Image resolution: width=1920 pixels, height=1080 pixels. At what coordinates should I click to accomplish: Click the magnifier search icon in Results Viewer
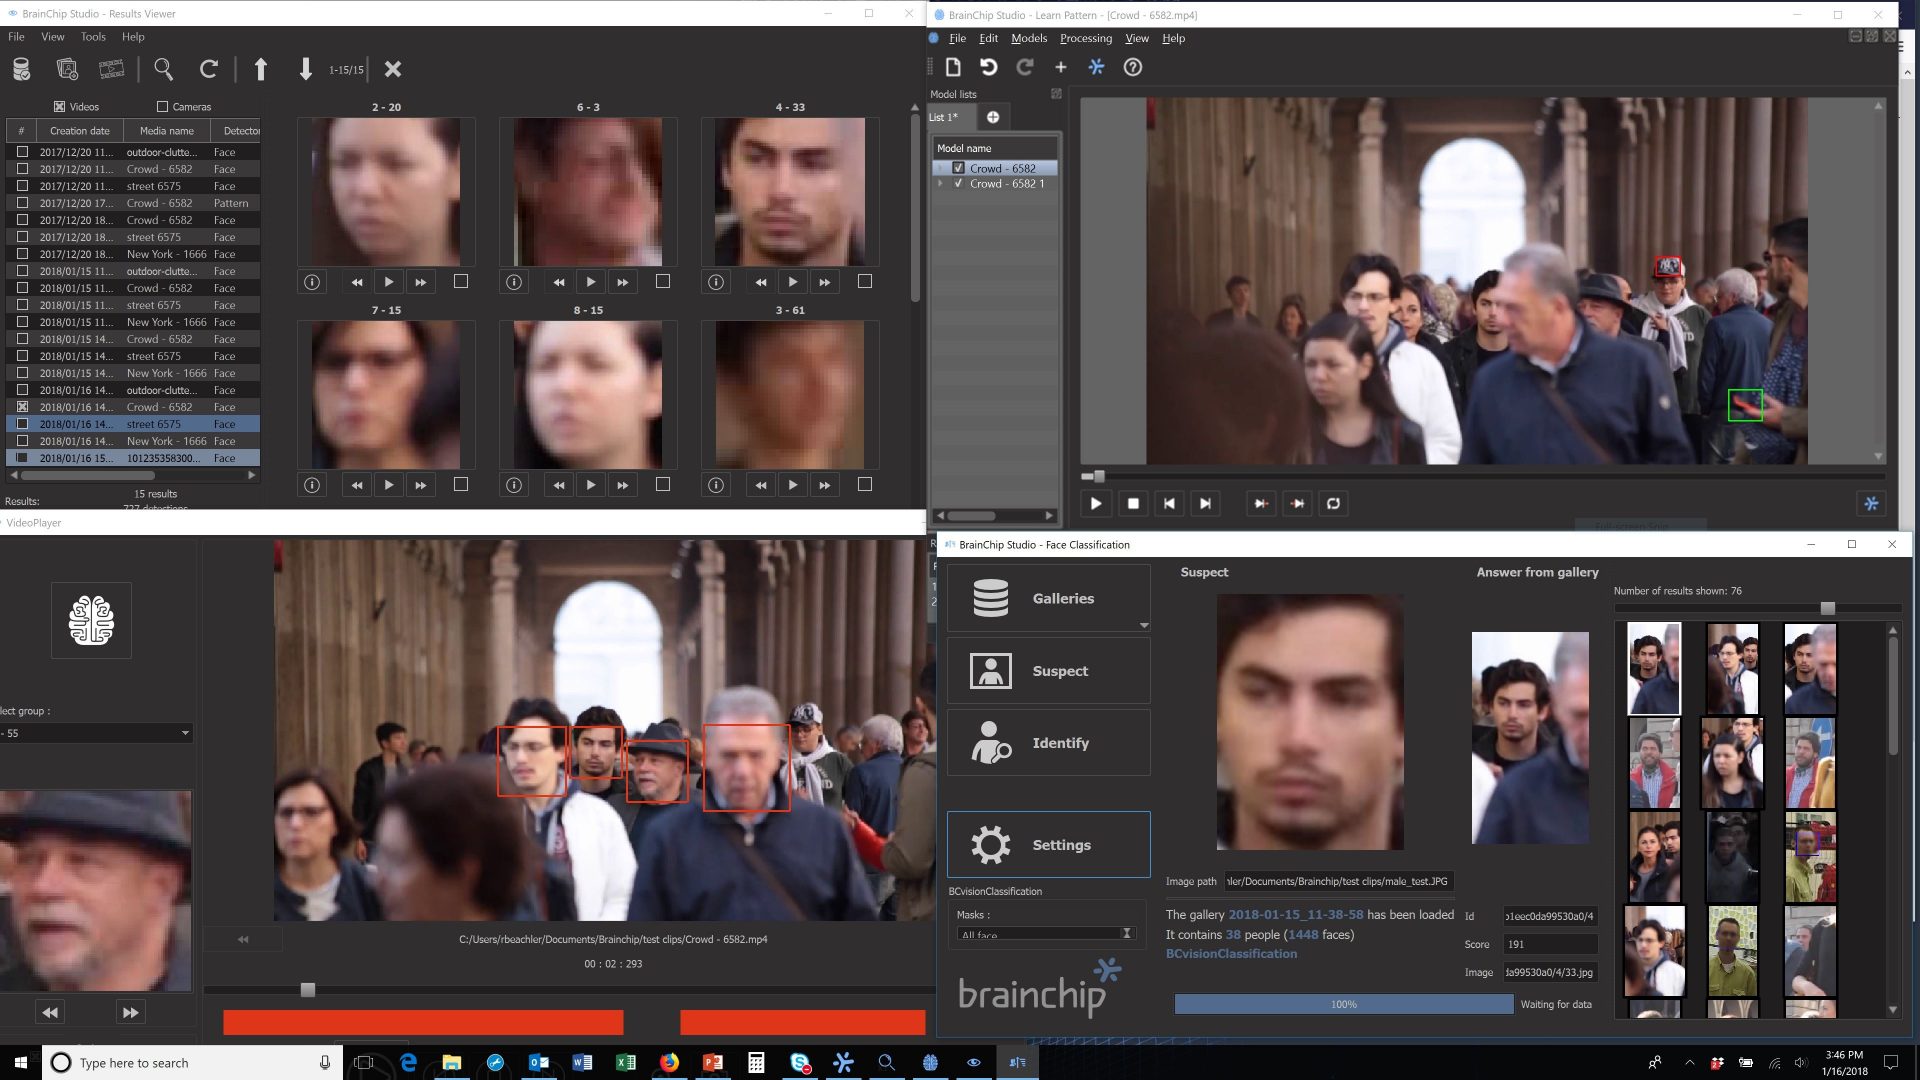163,69
